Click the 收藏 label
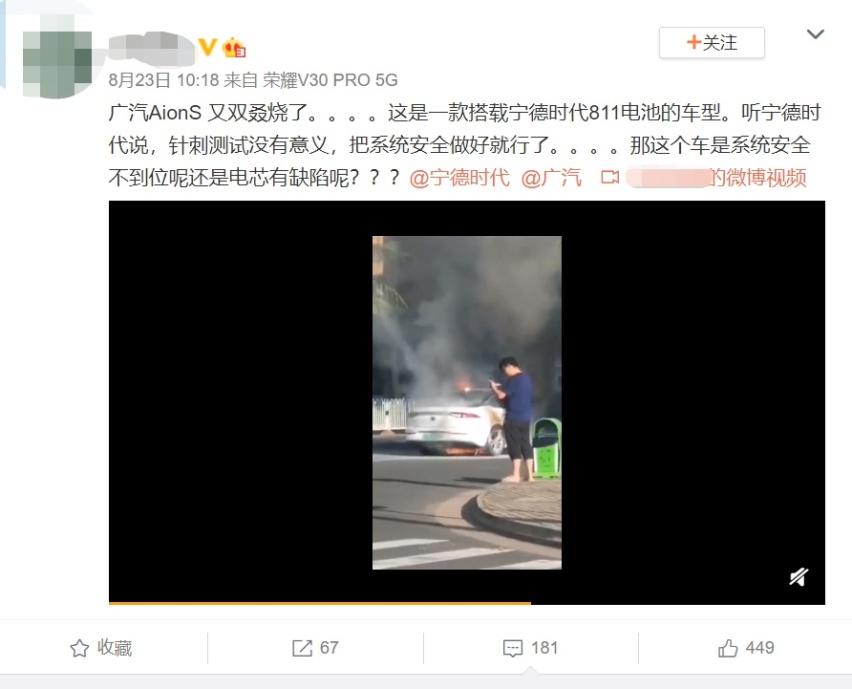Screen dimensions: 852x689 [x=115, y=648]
